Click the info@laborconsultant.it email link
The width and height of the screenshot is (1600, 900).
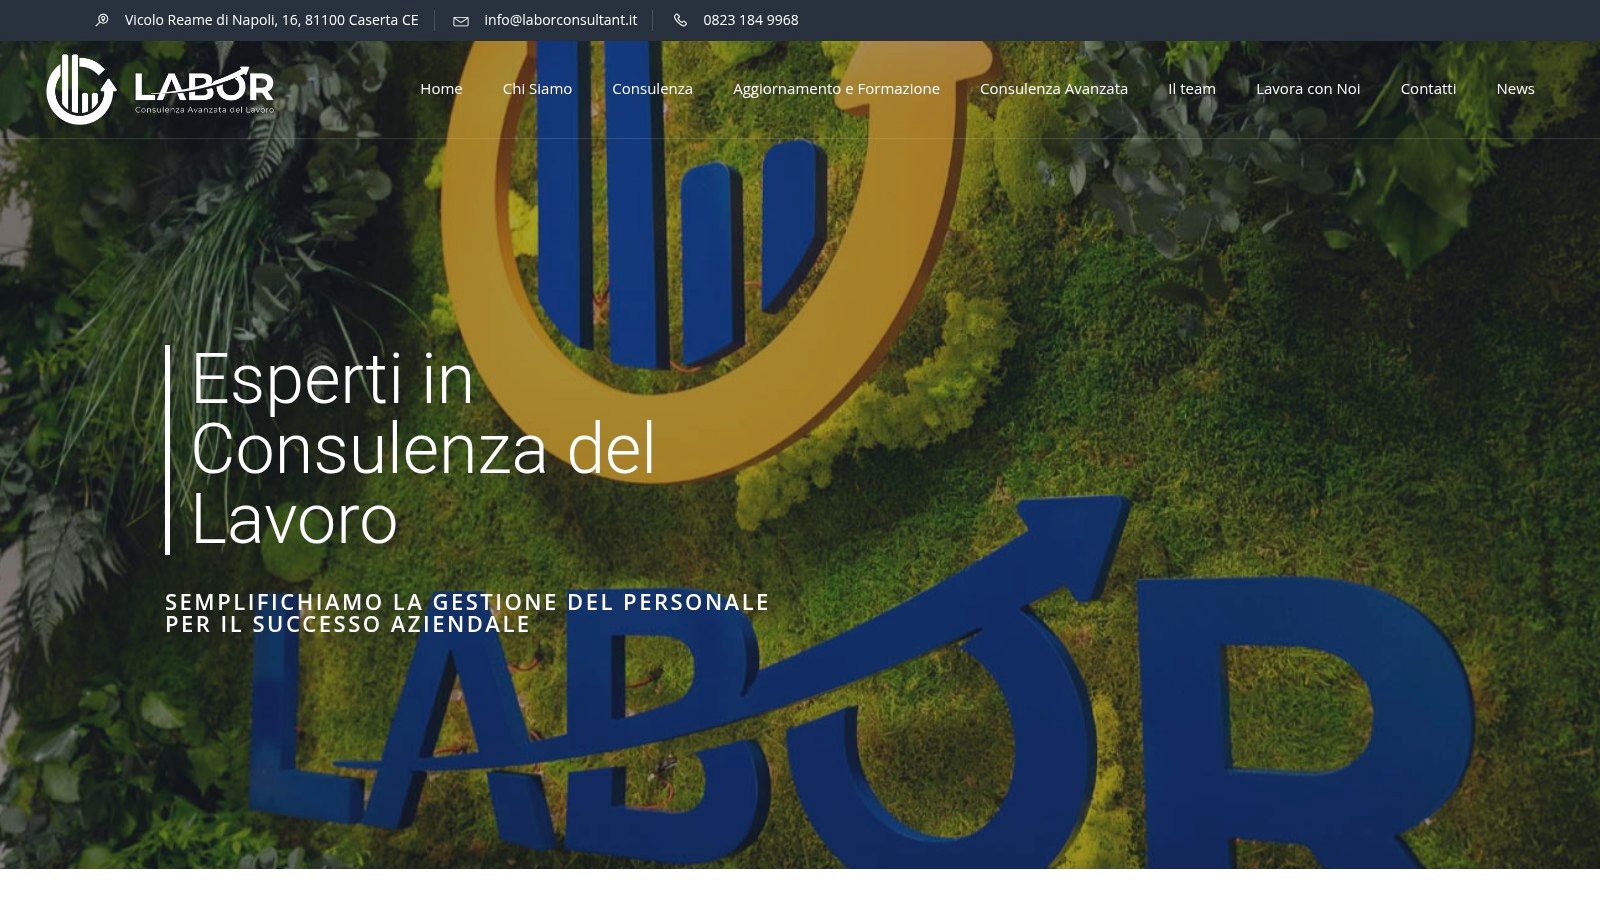560,20
